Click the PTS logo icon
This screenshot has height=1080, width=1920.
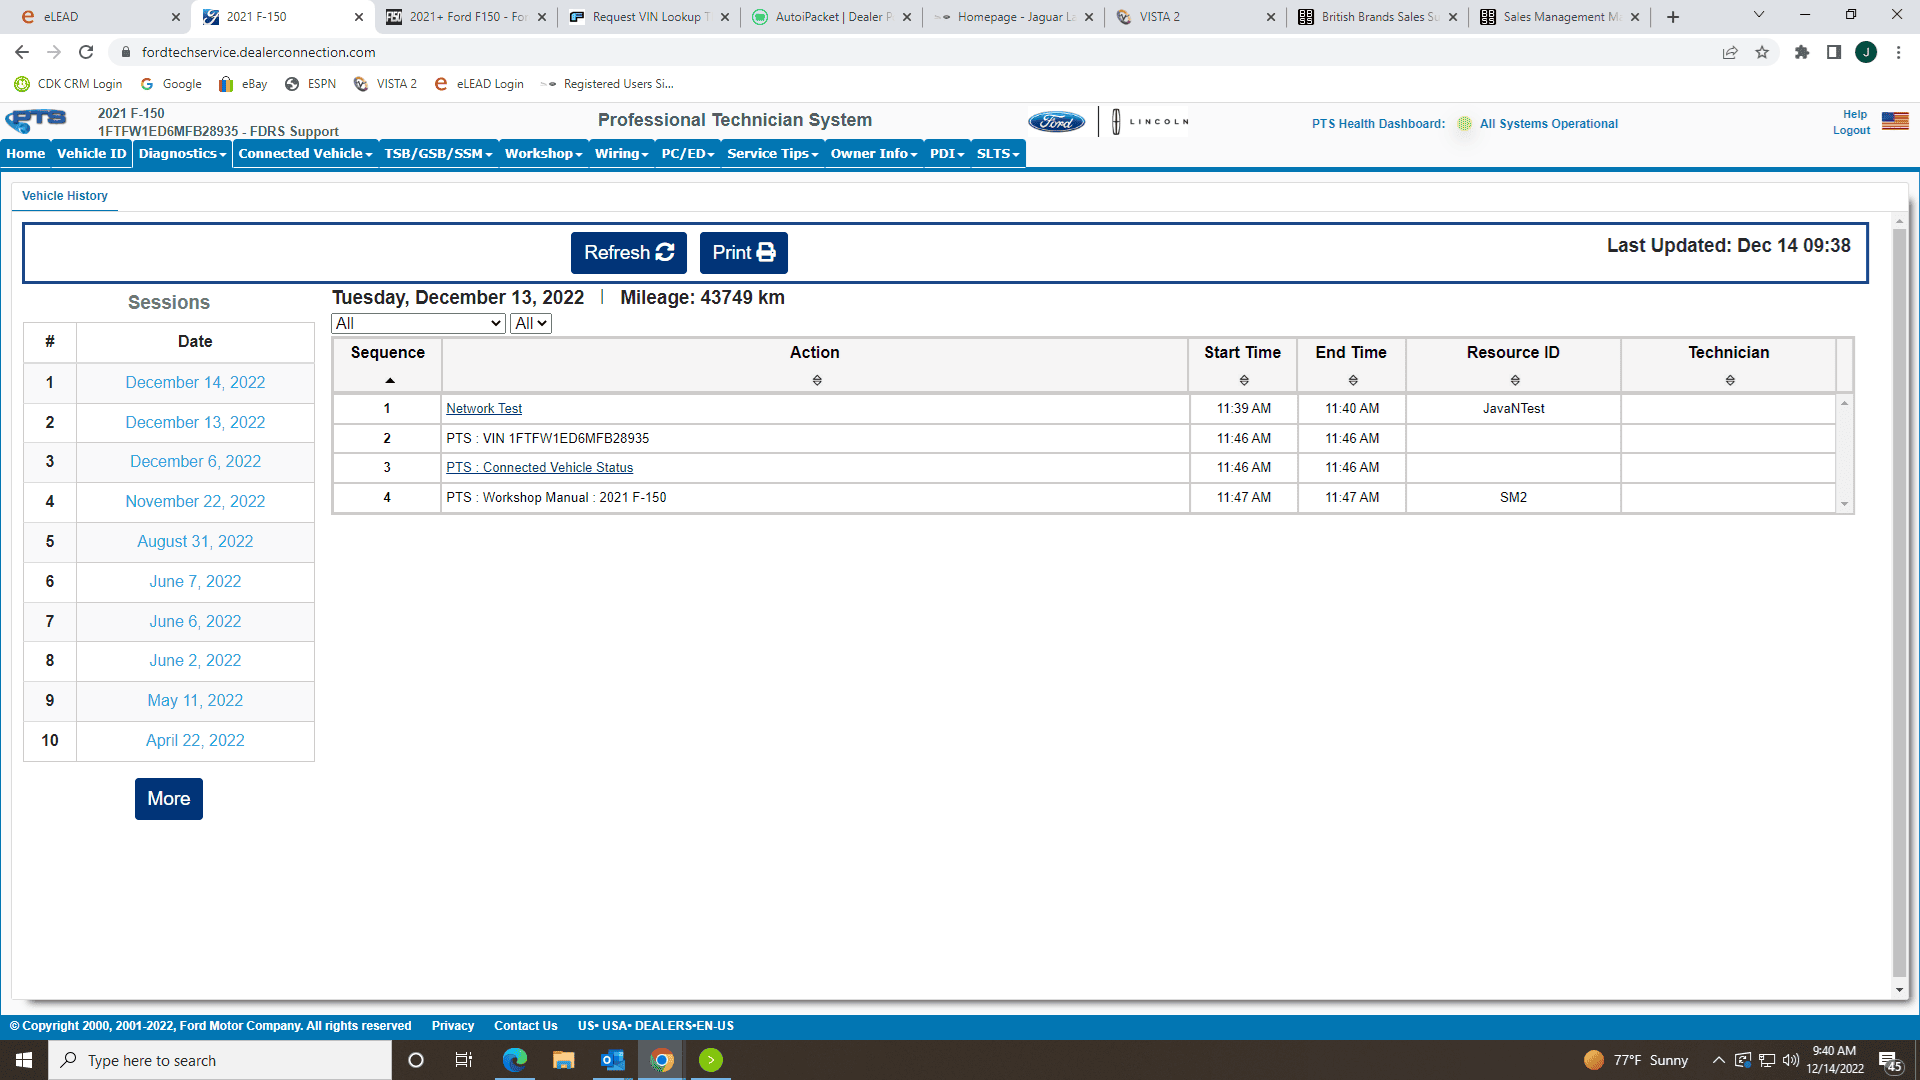click(36, 121)
